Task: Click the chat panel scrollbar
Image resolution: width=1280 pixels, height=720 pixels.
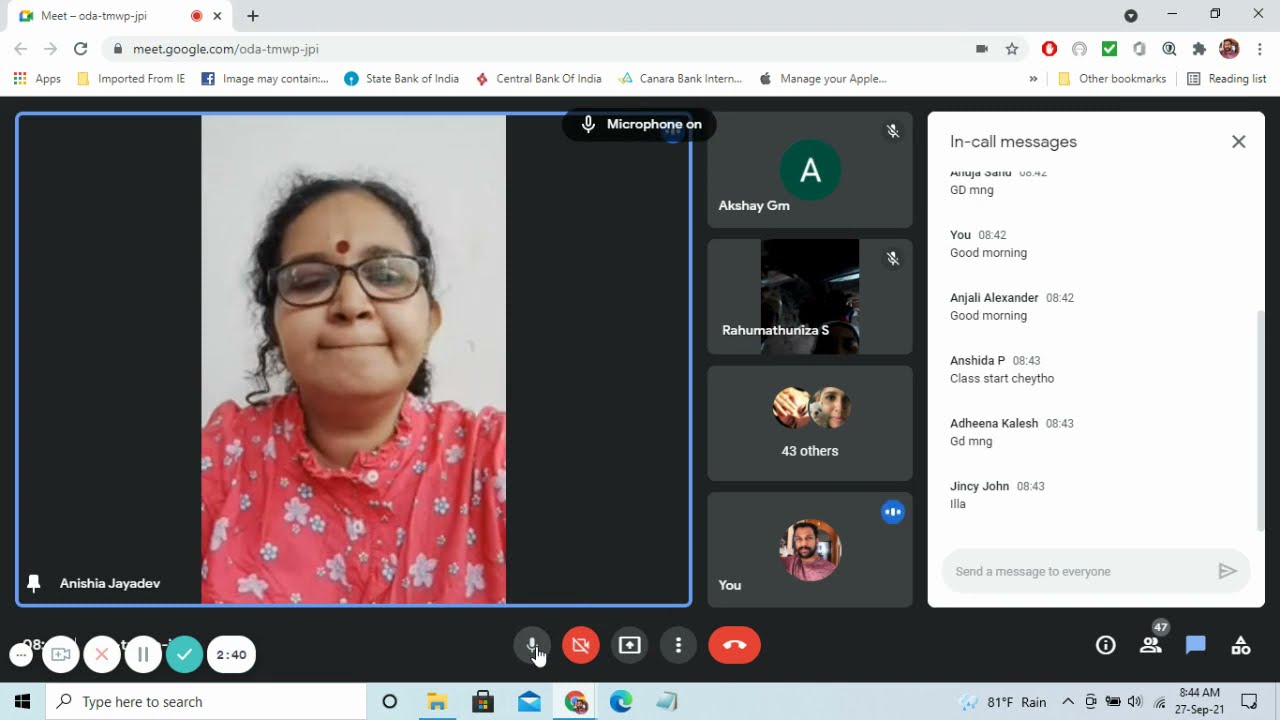Action: pos(1260,420)
